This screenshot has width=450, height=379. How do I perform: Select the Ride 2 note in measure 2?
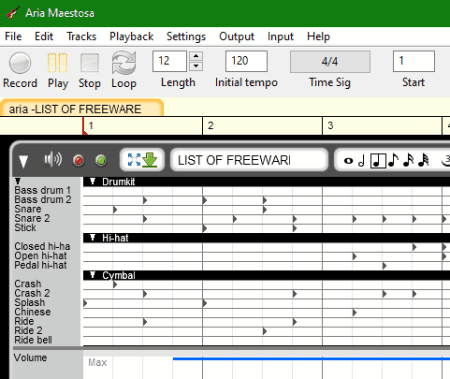[265, 331]
